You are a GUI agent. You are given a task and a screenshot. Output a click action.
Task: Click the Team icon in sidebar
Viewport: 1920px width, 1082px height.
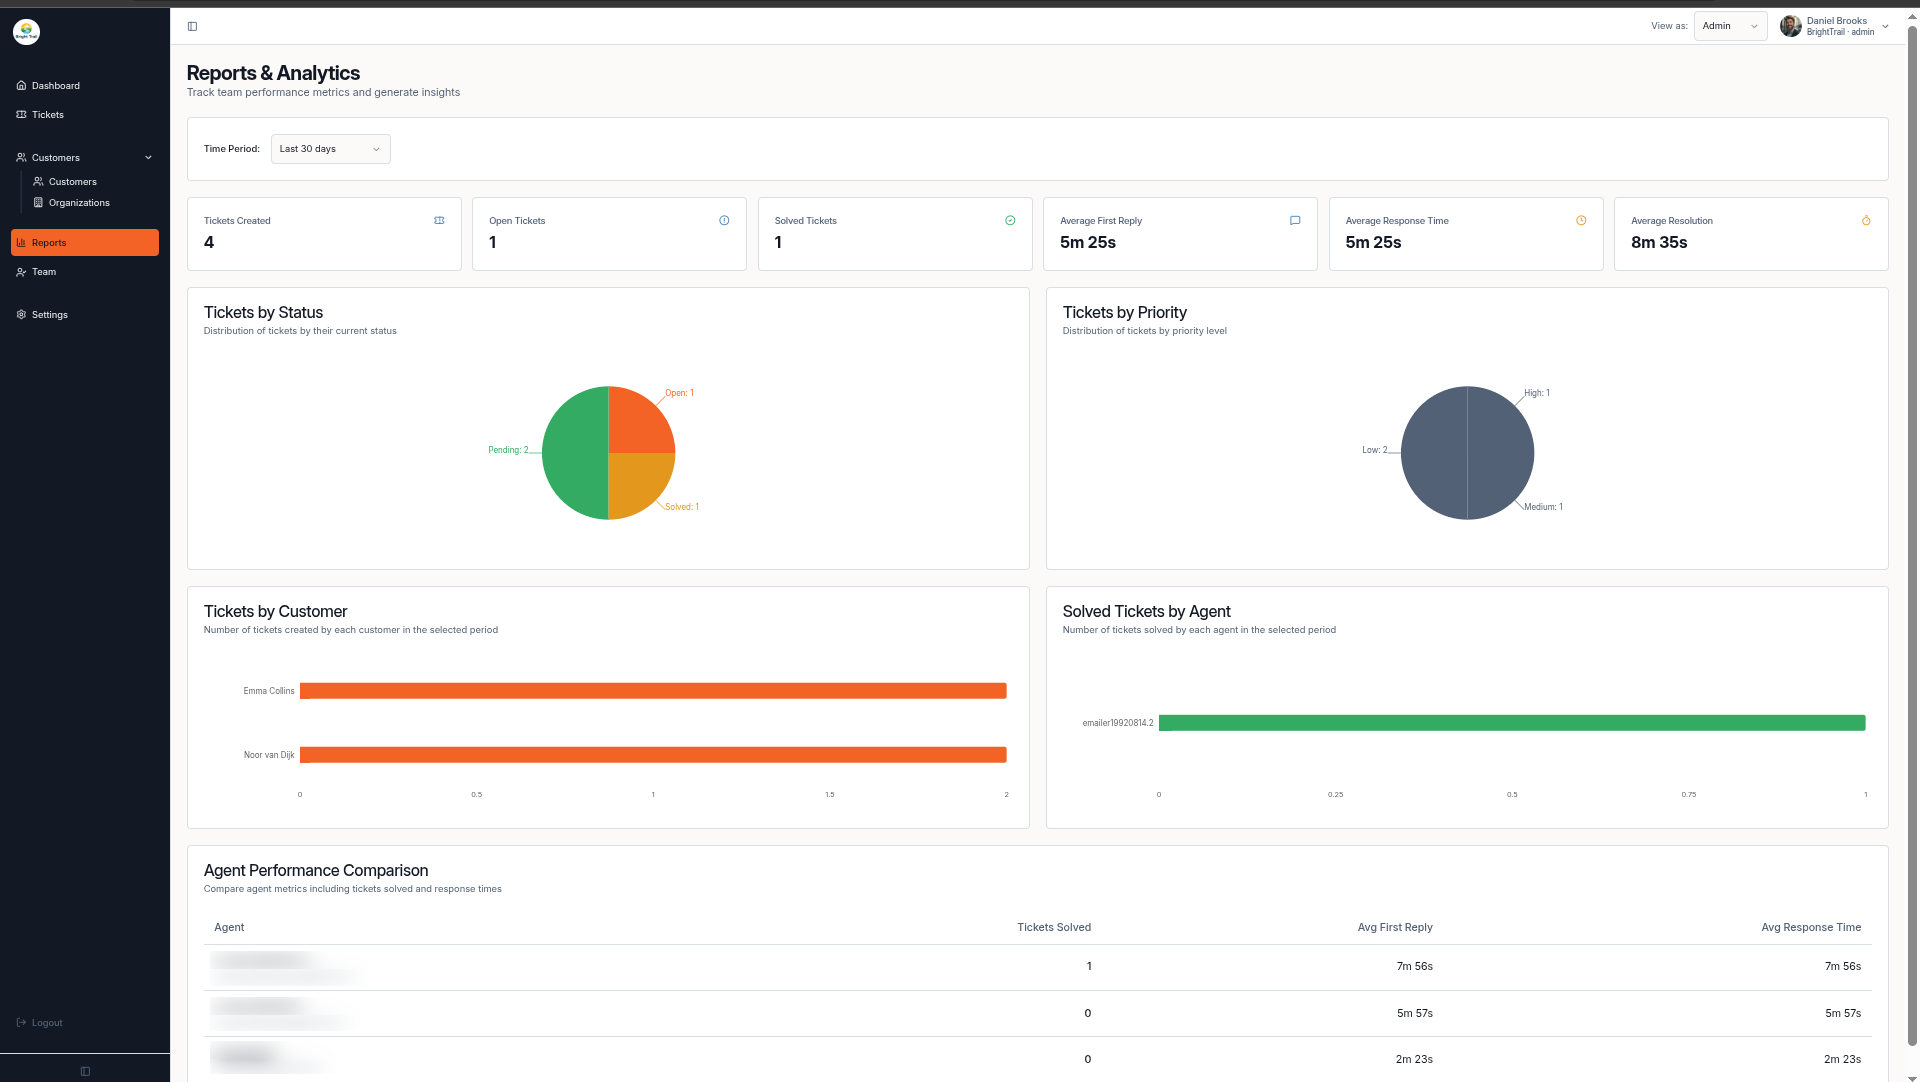(x=21, y=272)
